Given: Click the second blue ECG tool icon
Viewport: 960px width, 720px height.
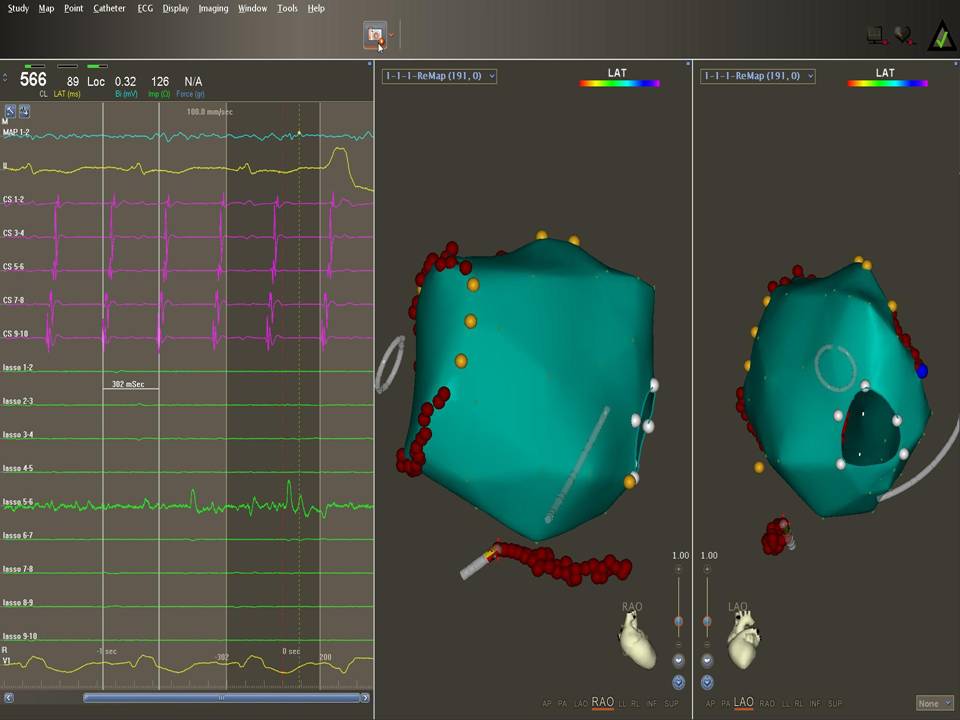Looking at the screenshot, I should coord(24,111).
